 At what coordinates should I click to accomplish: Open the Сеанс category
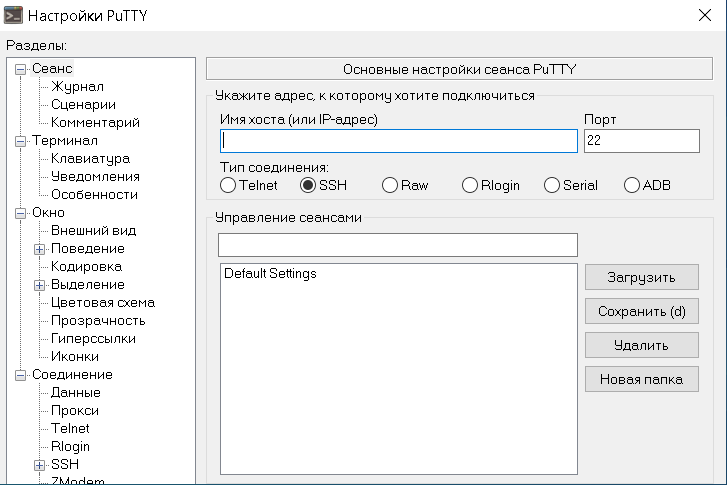[x=52, y=69]
